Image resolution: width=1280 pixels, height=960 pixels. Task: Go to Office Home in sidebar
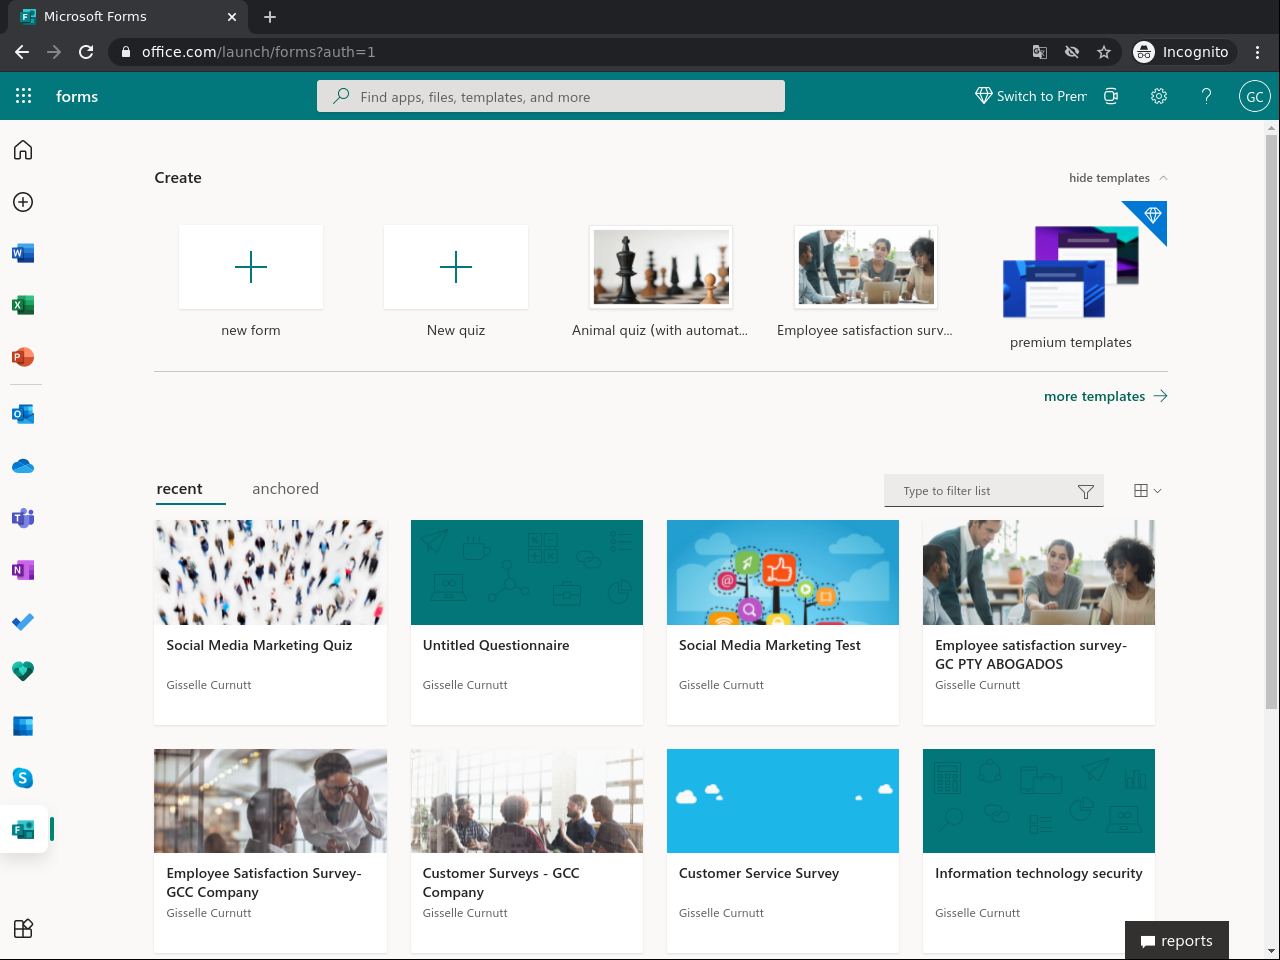click(x=23, y=150)
